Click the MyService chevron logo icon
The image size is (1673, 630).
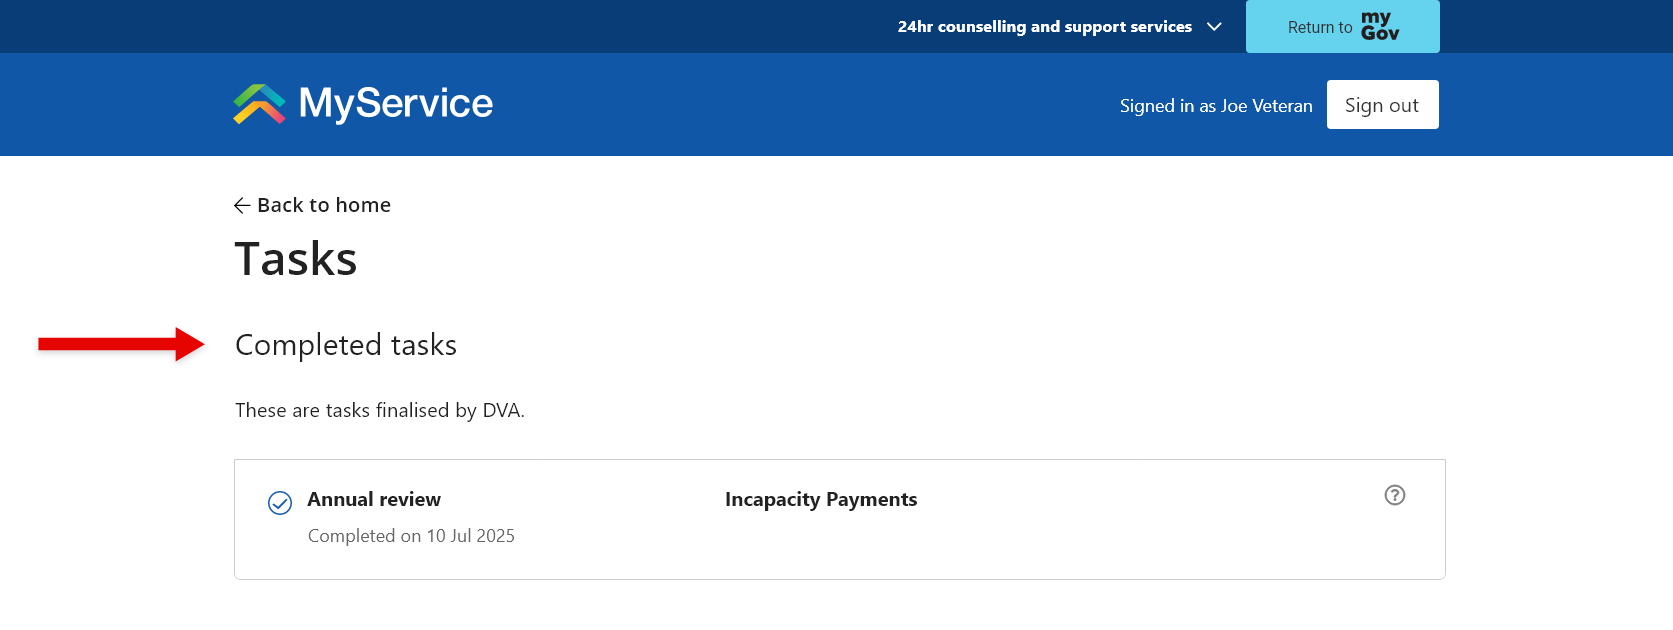[259, 104]
